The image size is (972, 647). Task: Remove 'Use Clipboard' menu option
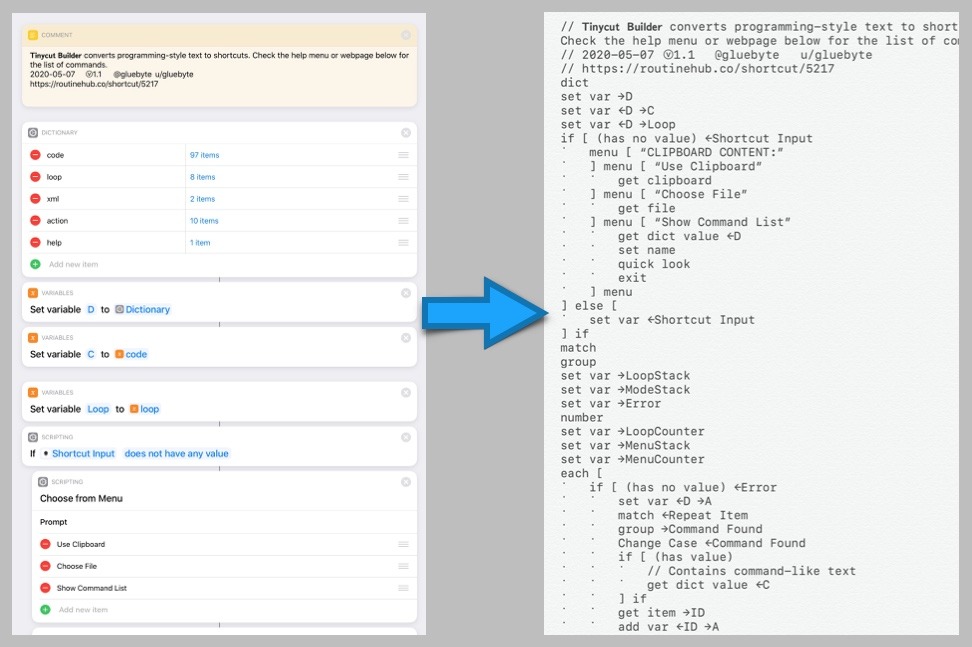(45, 545)
